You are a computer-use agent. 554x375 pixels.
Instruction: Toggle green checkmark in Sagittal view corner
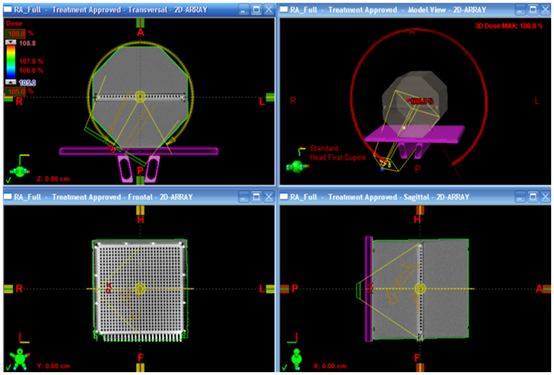pyautogui.click(x=284, y=368)
